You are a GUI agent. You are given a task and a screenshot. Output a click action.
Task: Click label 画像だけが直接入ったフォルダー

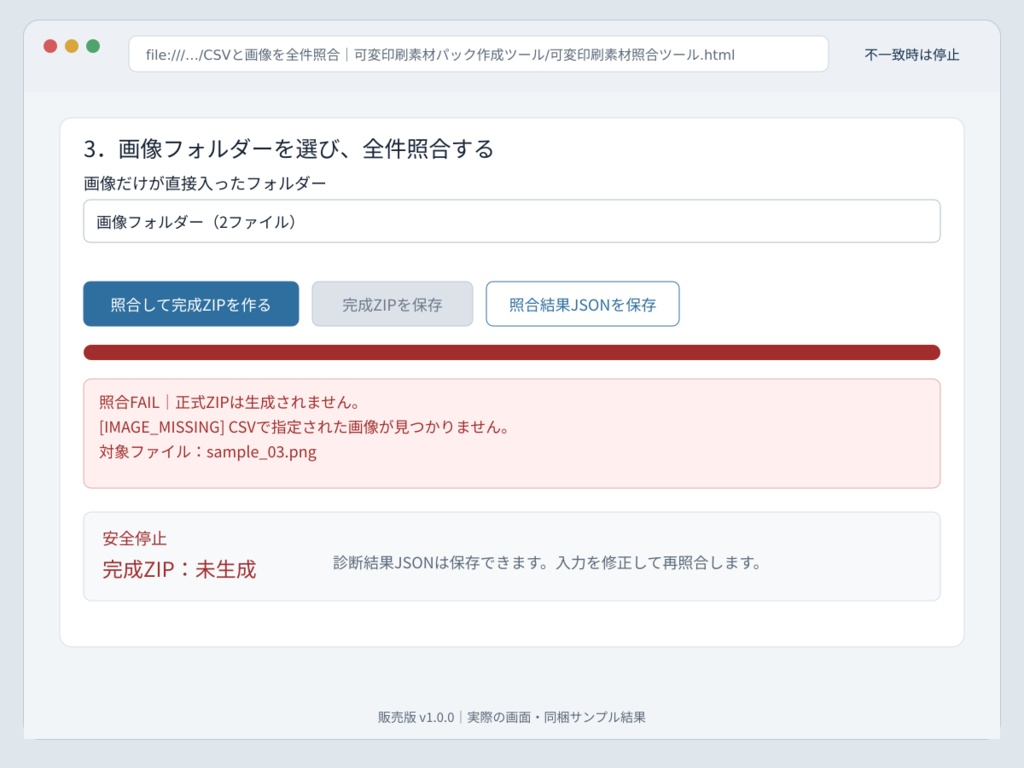pos(204,184)
